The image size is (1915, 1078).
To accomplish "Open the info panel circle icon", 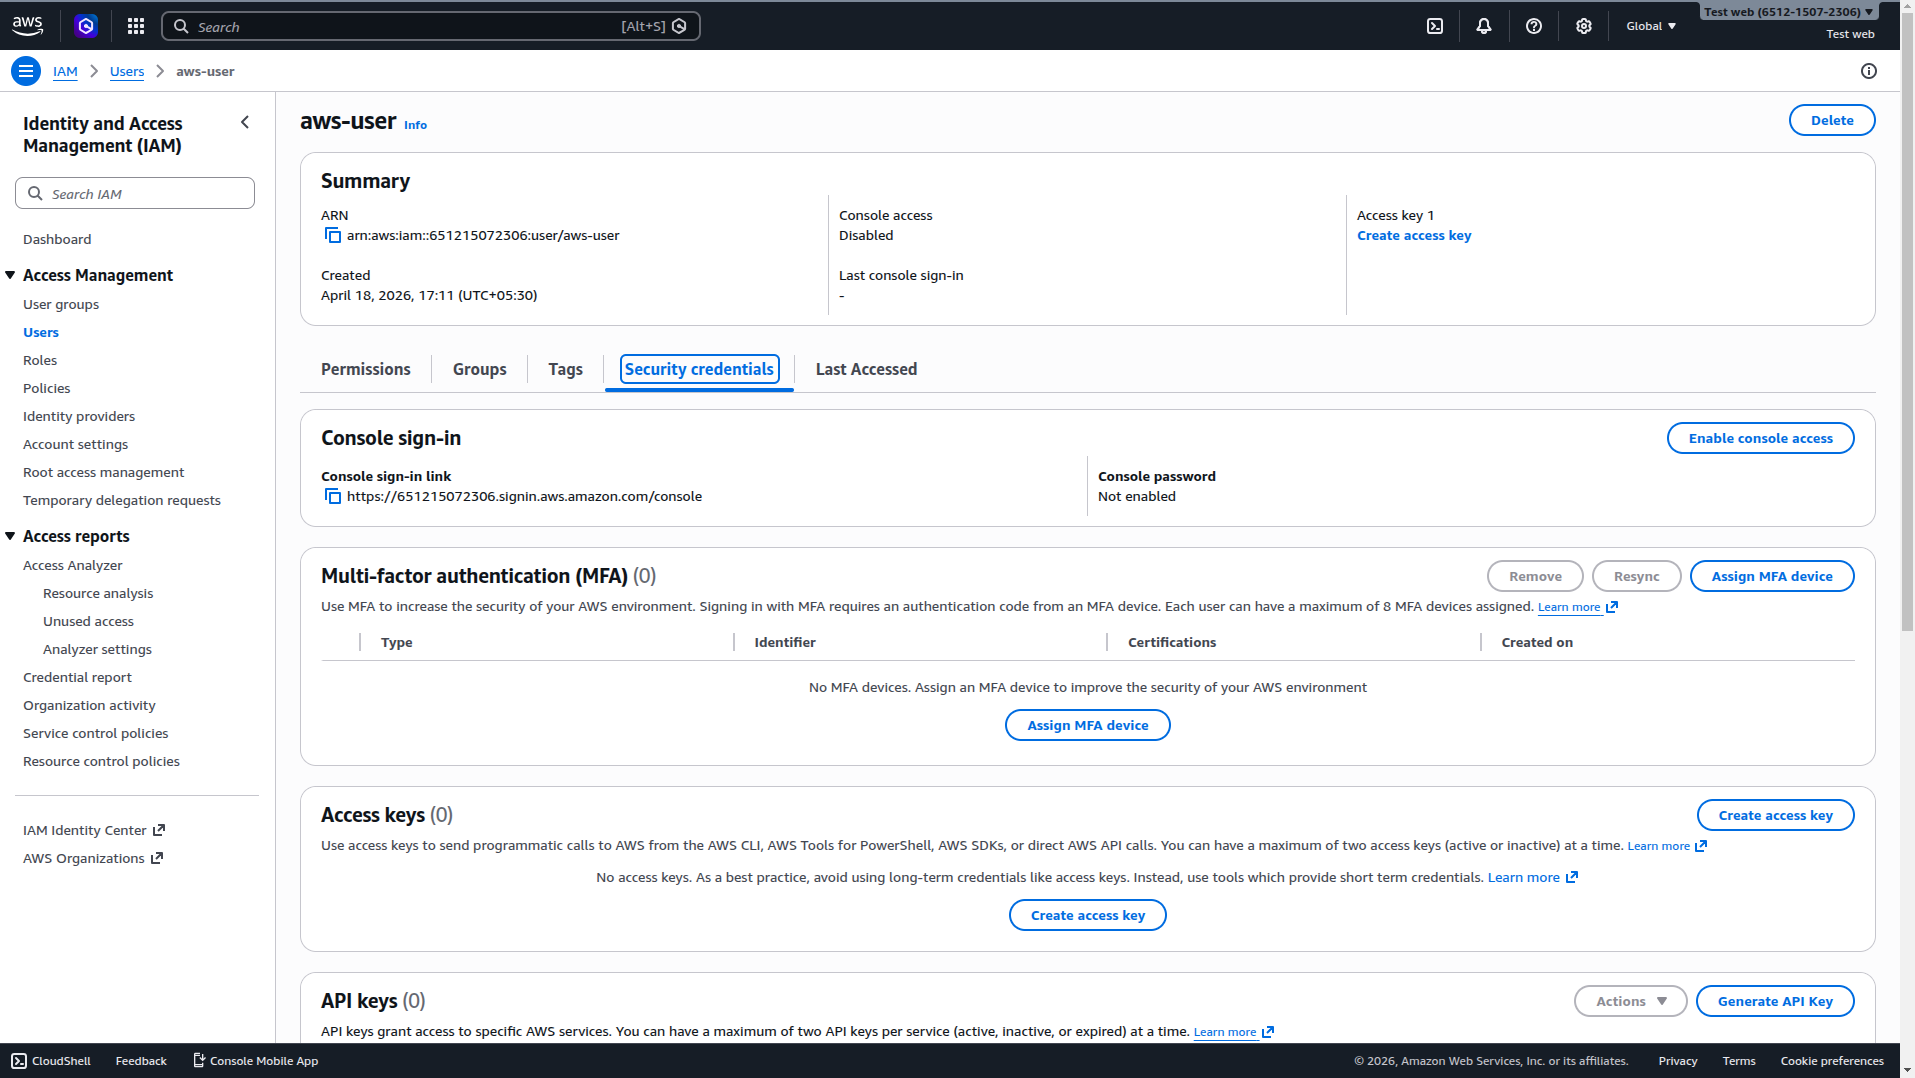I will point(1869,71).
